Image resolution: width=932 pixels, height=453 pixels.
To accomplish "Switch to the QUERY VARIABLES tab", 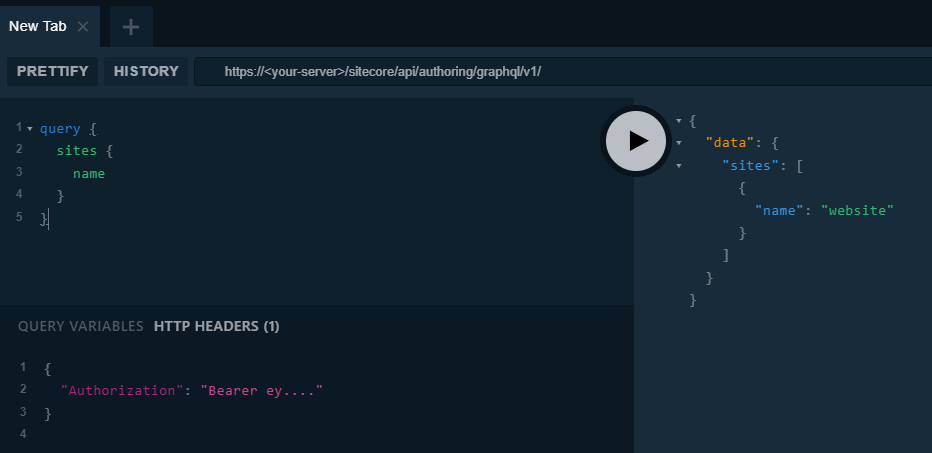I will point(81,326).
